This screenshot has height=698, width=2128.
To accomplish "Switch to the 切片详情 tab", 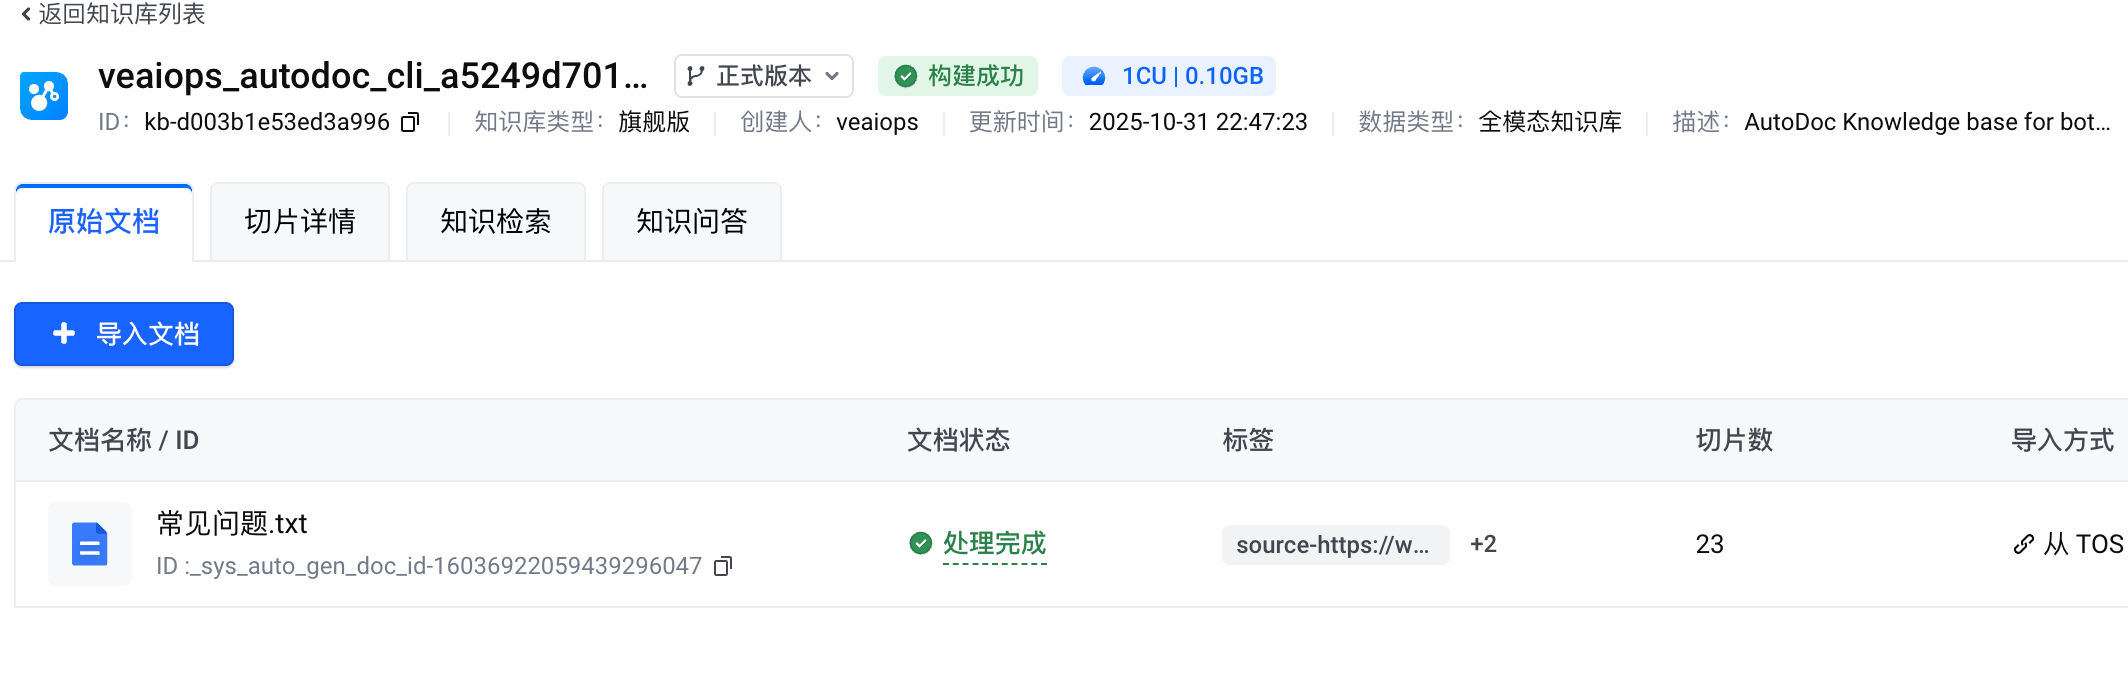I will [300, 222].
